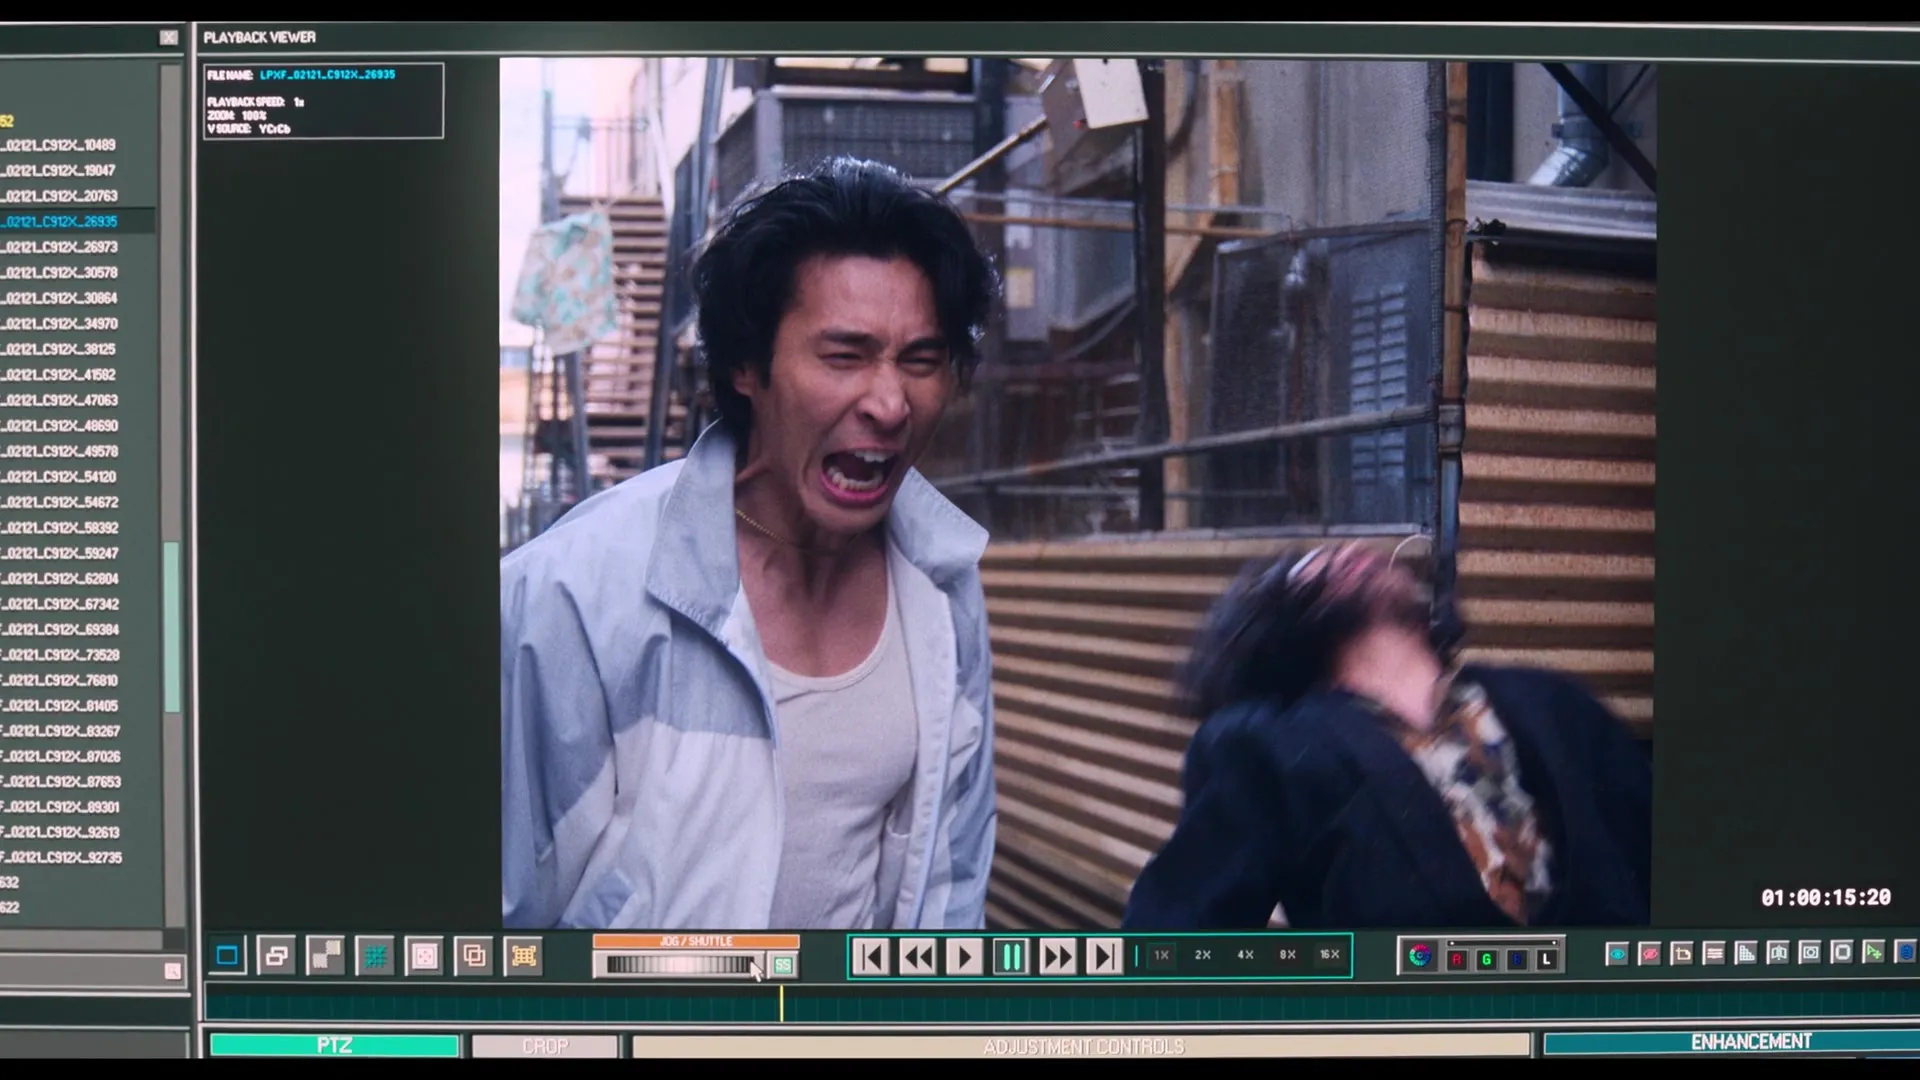Click the crop tool icon in right toolbar
Image resolution: width=1920 pixels, height=1080 pixels.
(1682, 953)
